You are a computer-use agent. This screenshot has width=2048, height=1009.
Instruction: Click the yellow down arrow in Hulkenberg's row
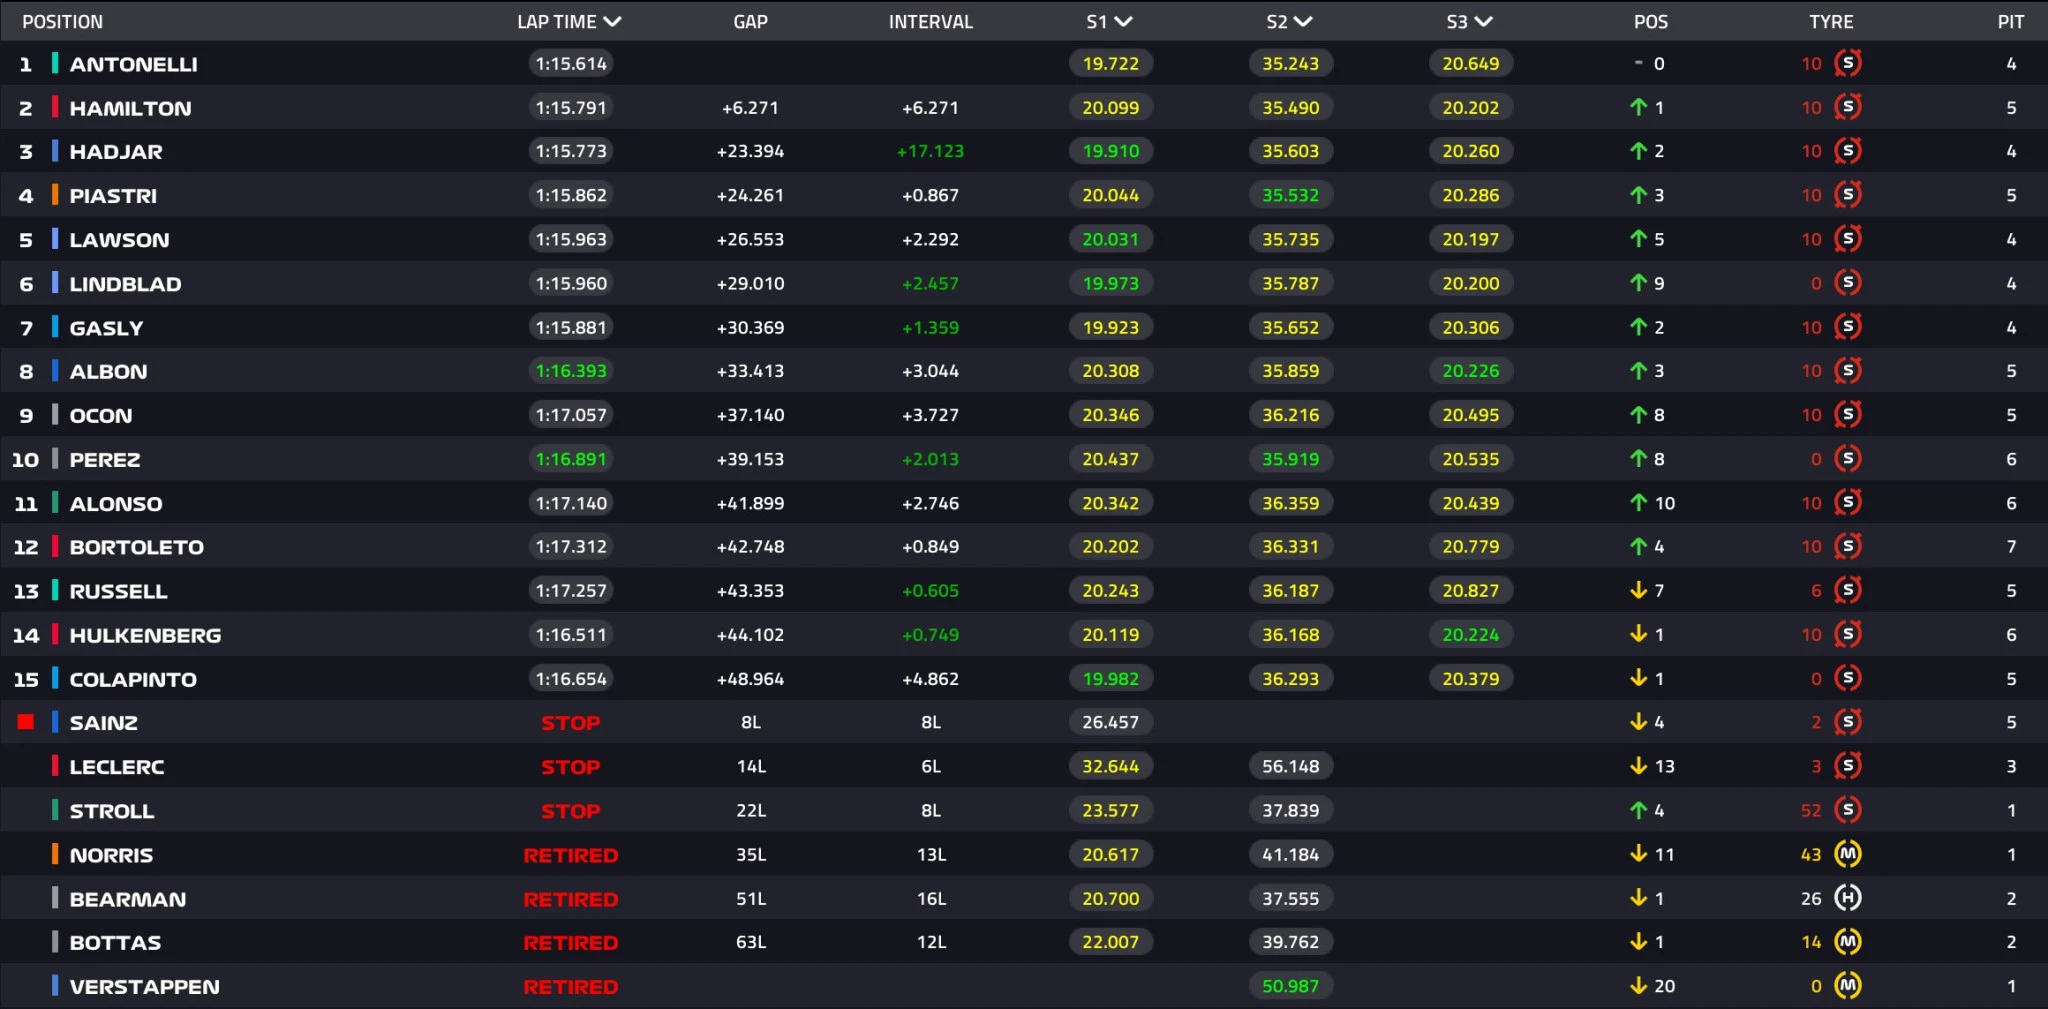1638,634
